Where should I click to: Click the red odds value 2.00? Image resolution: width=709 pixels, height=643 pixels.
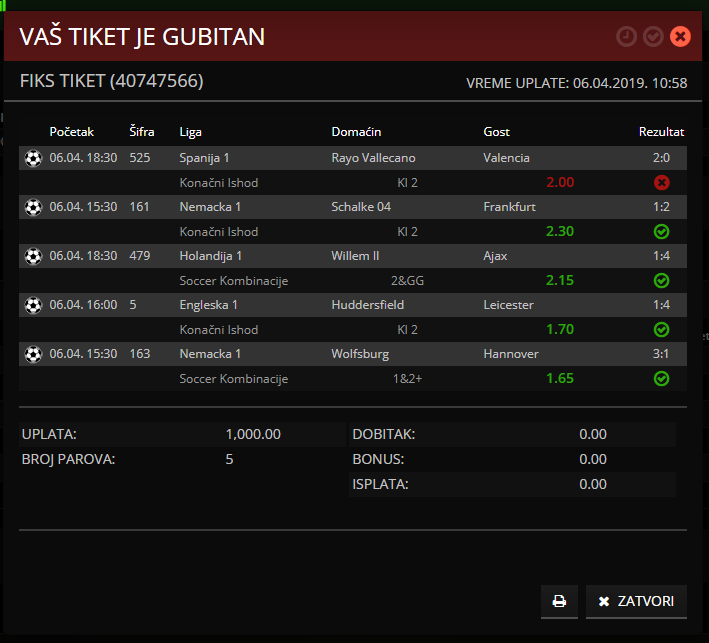pos(560,182)
